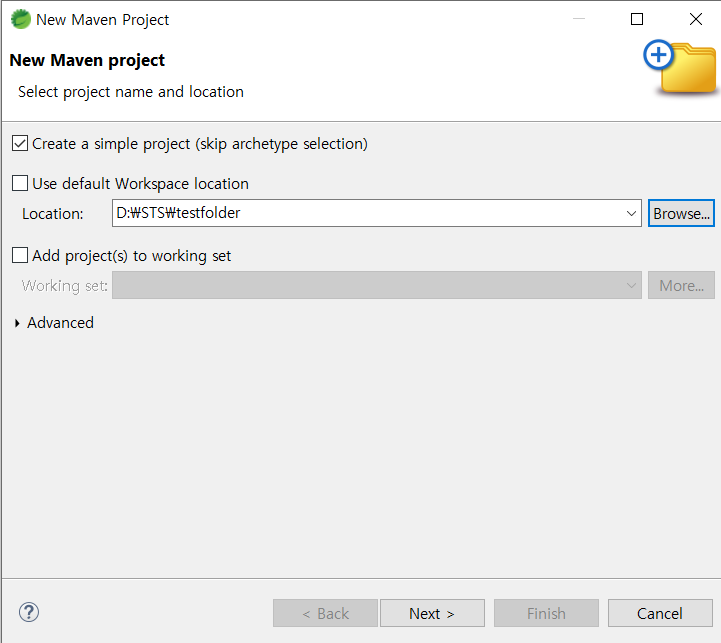Screen dimensions: 721x643
Task: Open the Location dropdown arrow
Action: point(631,213)
